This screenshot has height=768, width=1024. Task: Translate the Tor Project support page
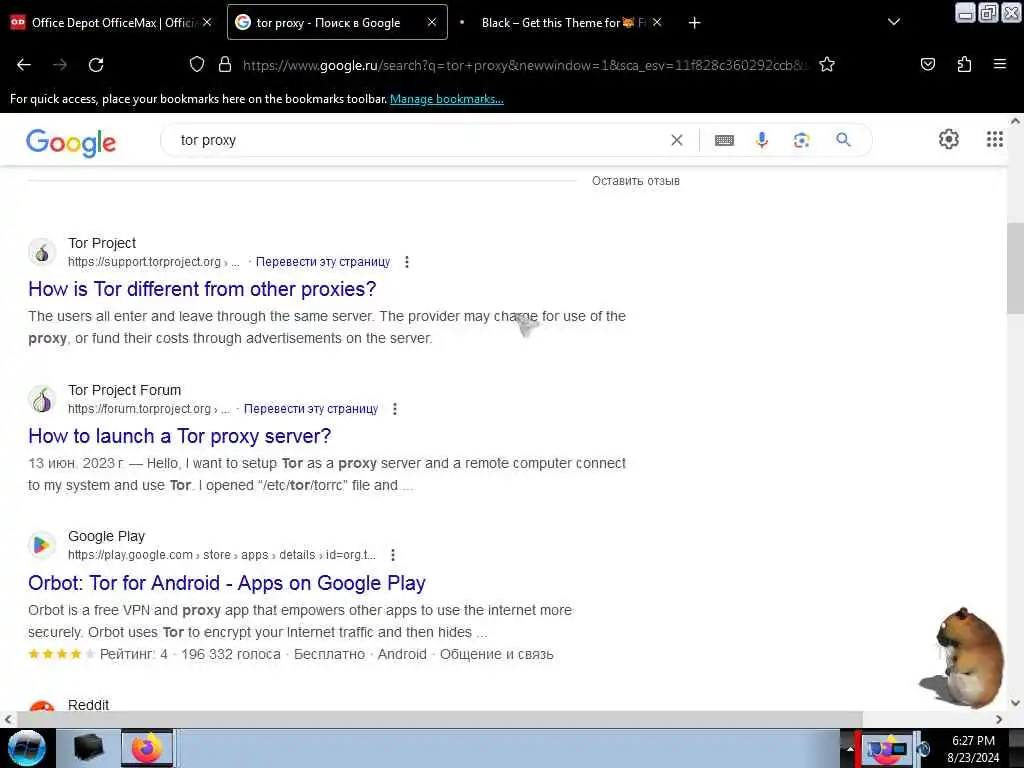[x=323, y=262]
